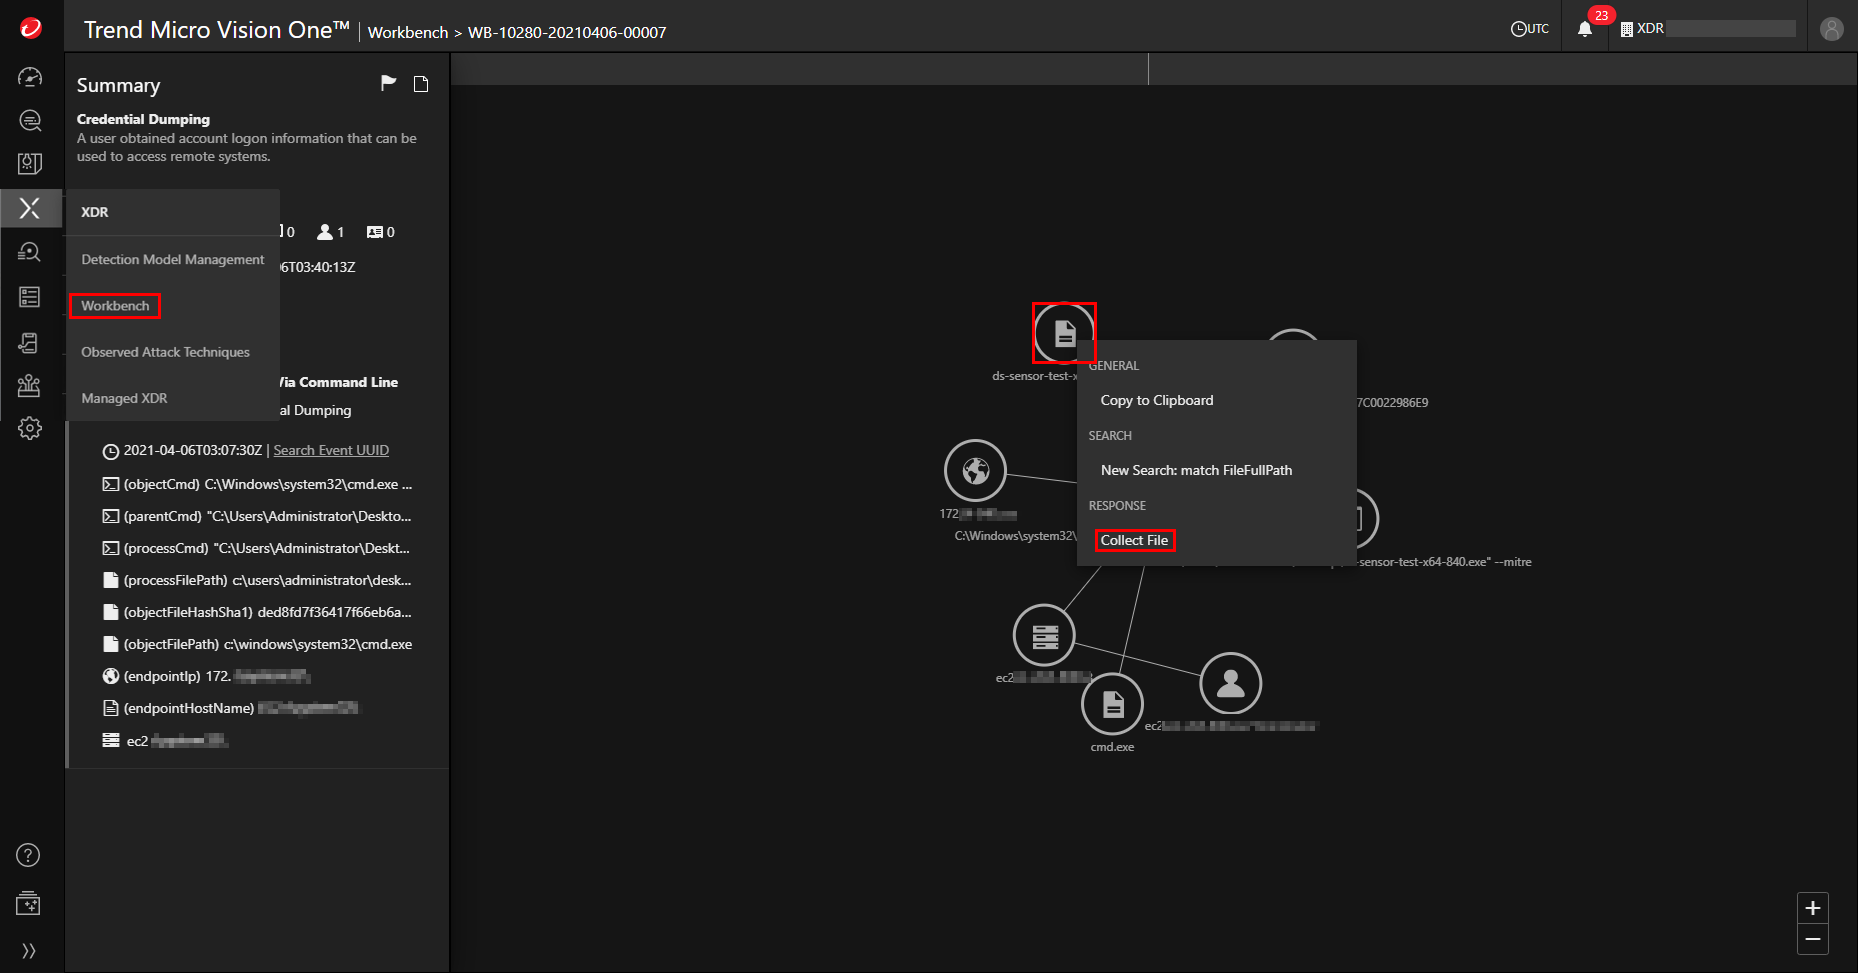Viewport: 1858px width, 973px height.
Task: Click the document icon next to the flag
Action: point(421,84)
